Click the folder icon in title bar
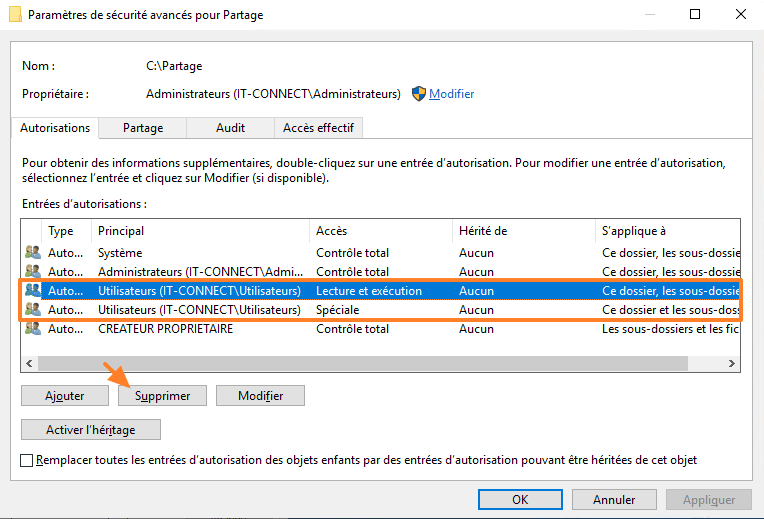The width and height of the screenshot is (764, 519). 16,14
